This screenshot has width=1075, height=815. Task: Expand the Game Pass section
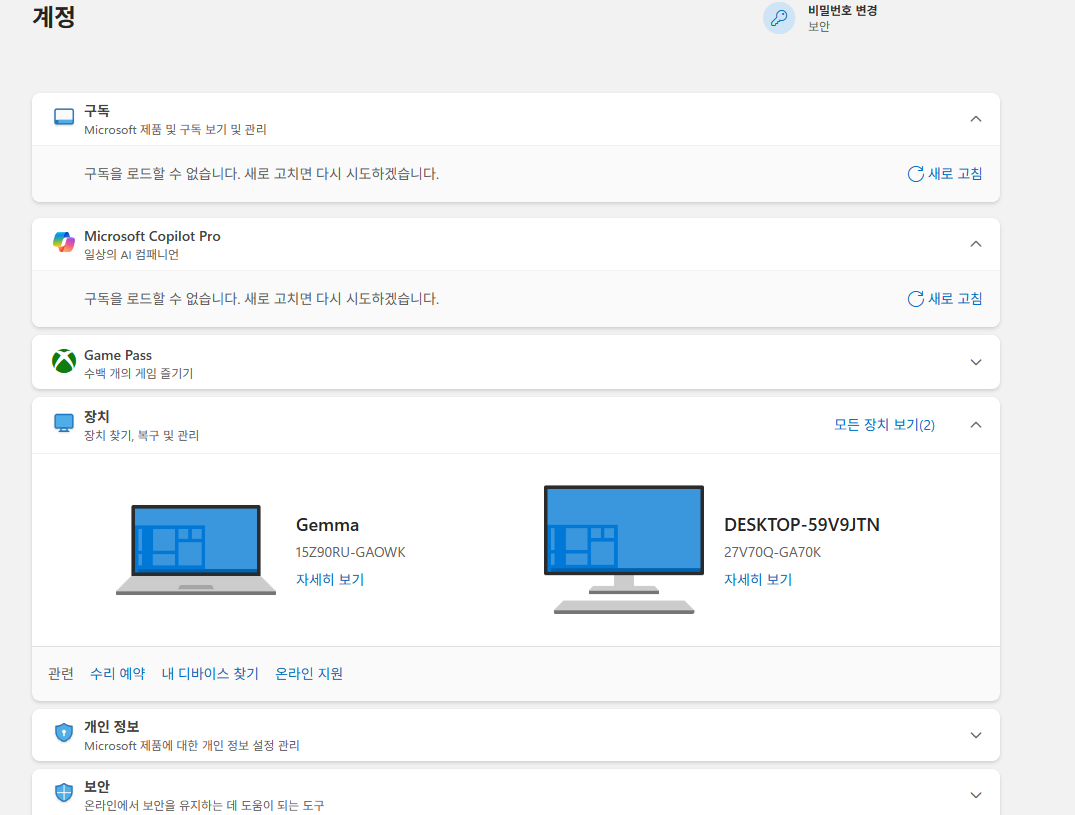(976, 362)
